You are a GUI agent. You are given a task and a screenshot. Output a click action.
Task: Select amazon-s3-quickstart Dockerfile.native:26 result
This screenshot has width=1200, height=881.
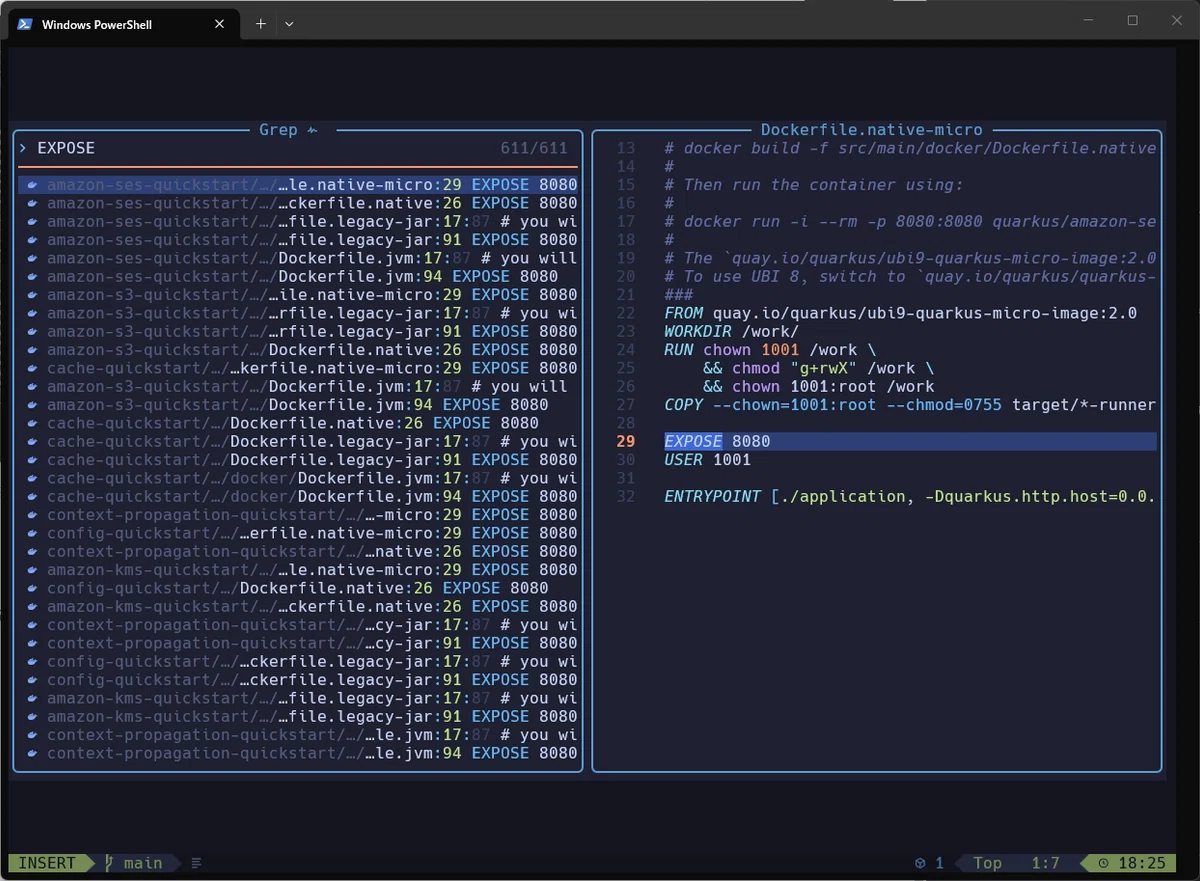298,350
